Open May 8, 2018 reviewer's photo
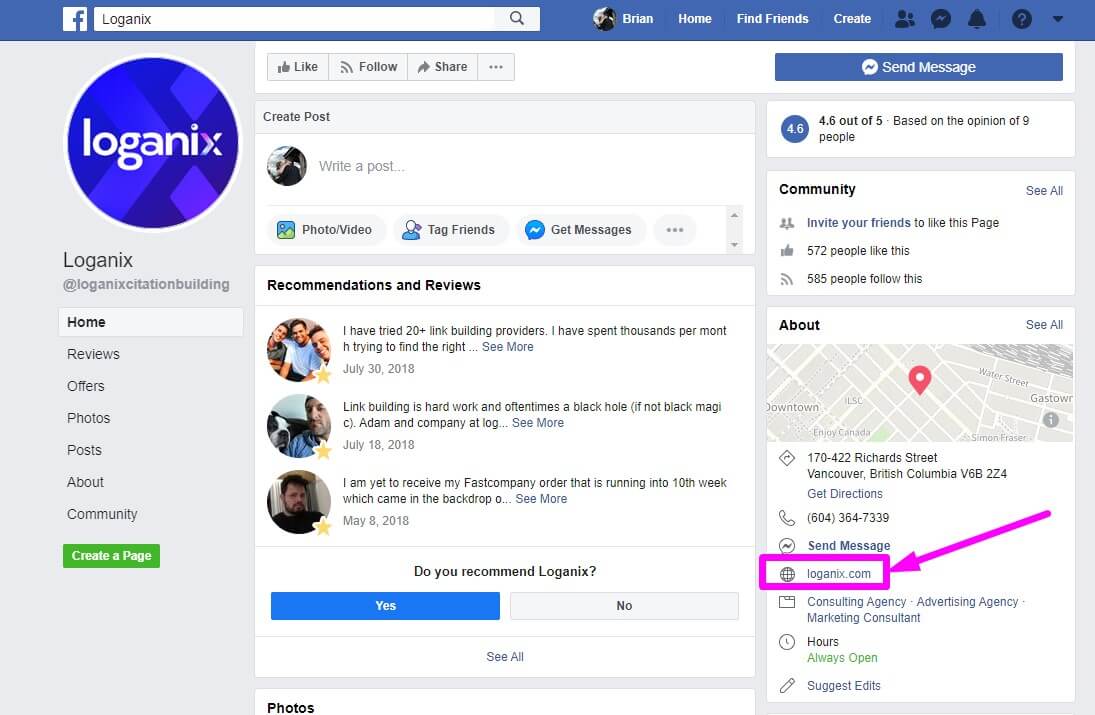 coord(299,502)
